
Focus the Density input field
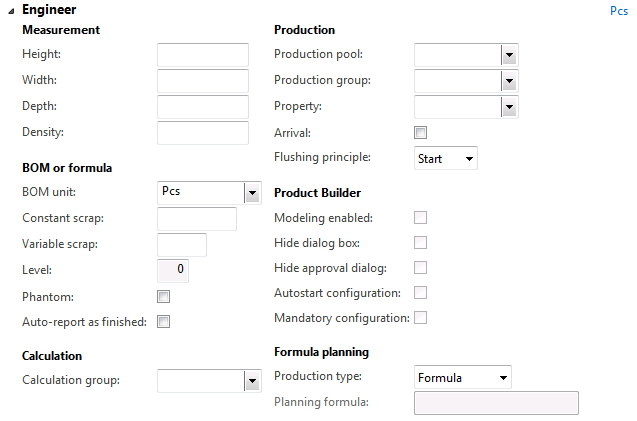click(203, 133)
